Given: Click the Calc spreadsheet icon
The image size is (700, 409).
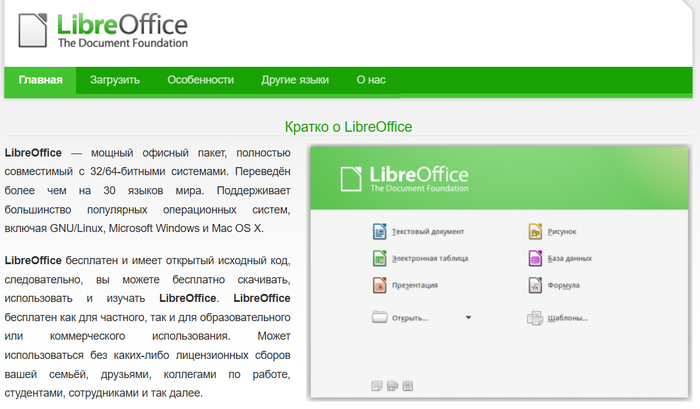Looking at the screenshot, I should tap(379, 258).
